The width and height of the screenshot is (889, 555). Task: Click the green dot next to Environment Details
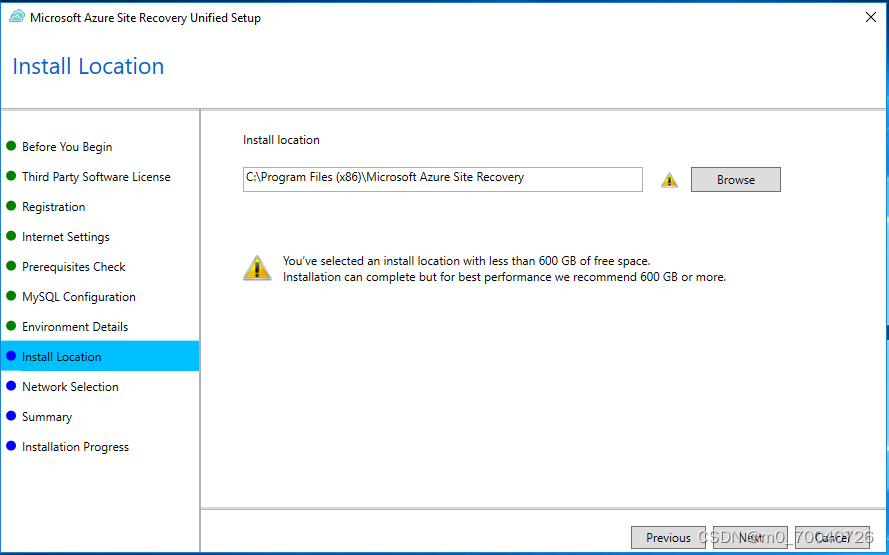[11, 327]
